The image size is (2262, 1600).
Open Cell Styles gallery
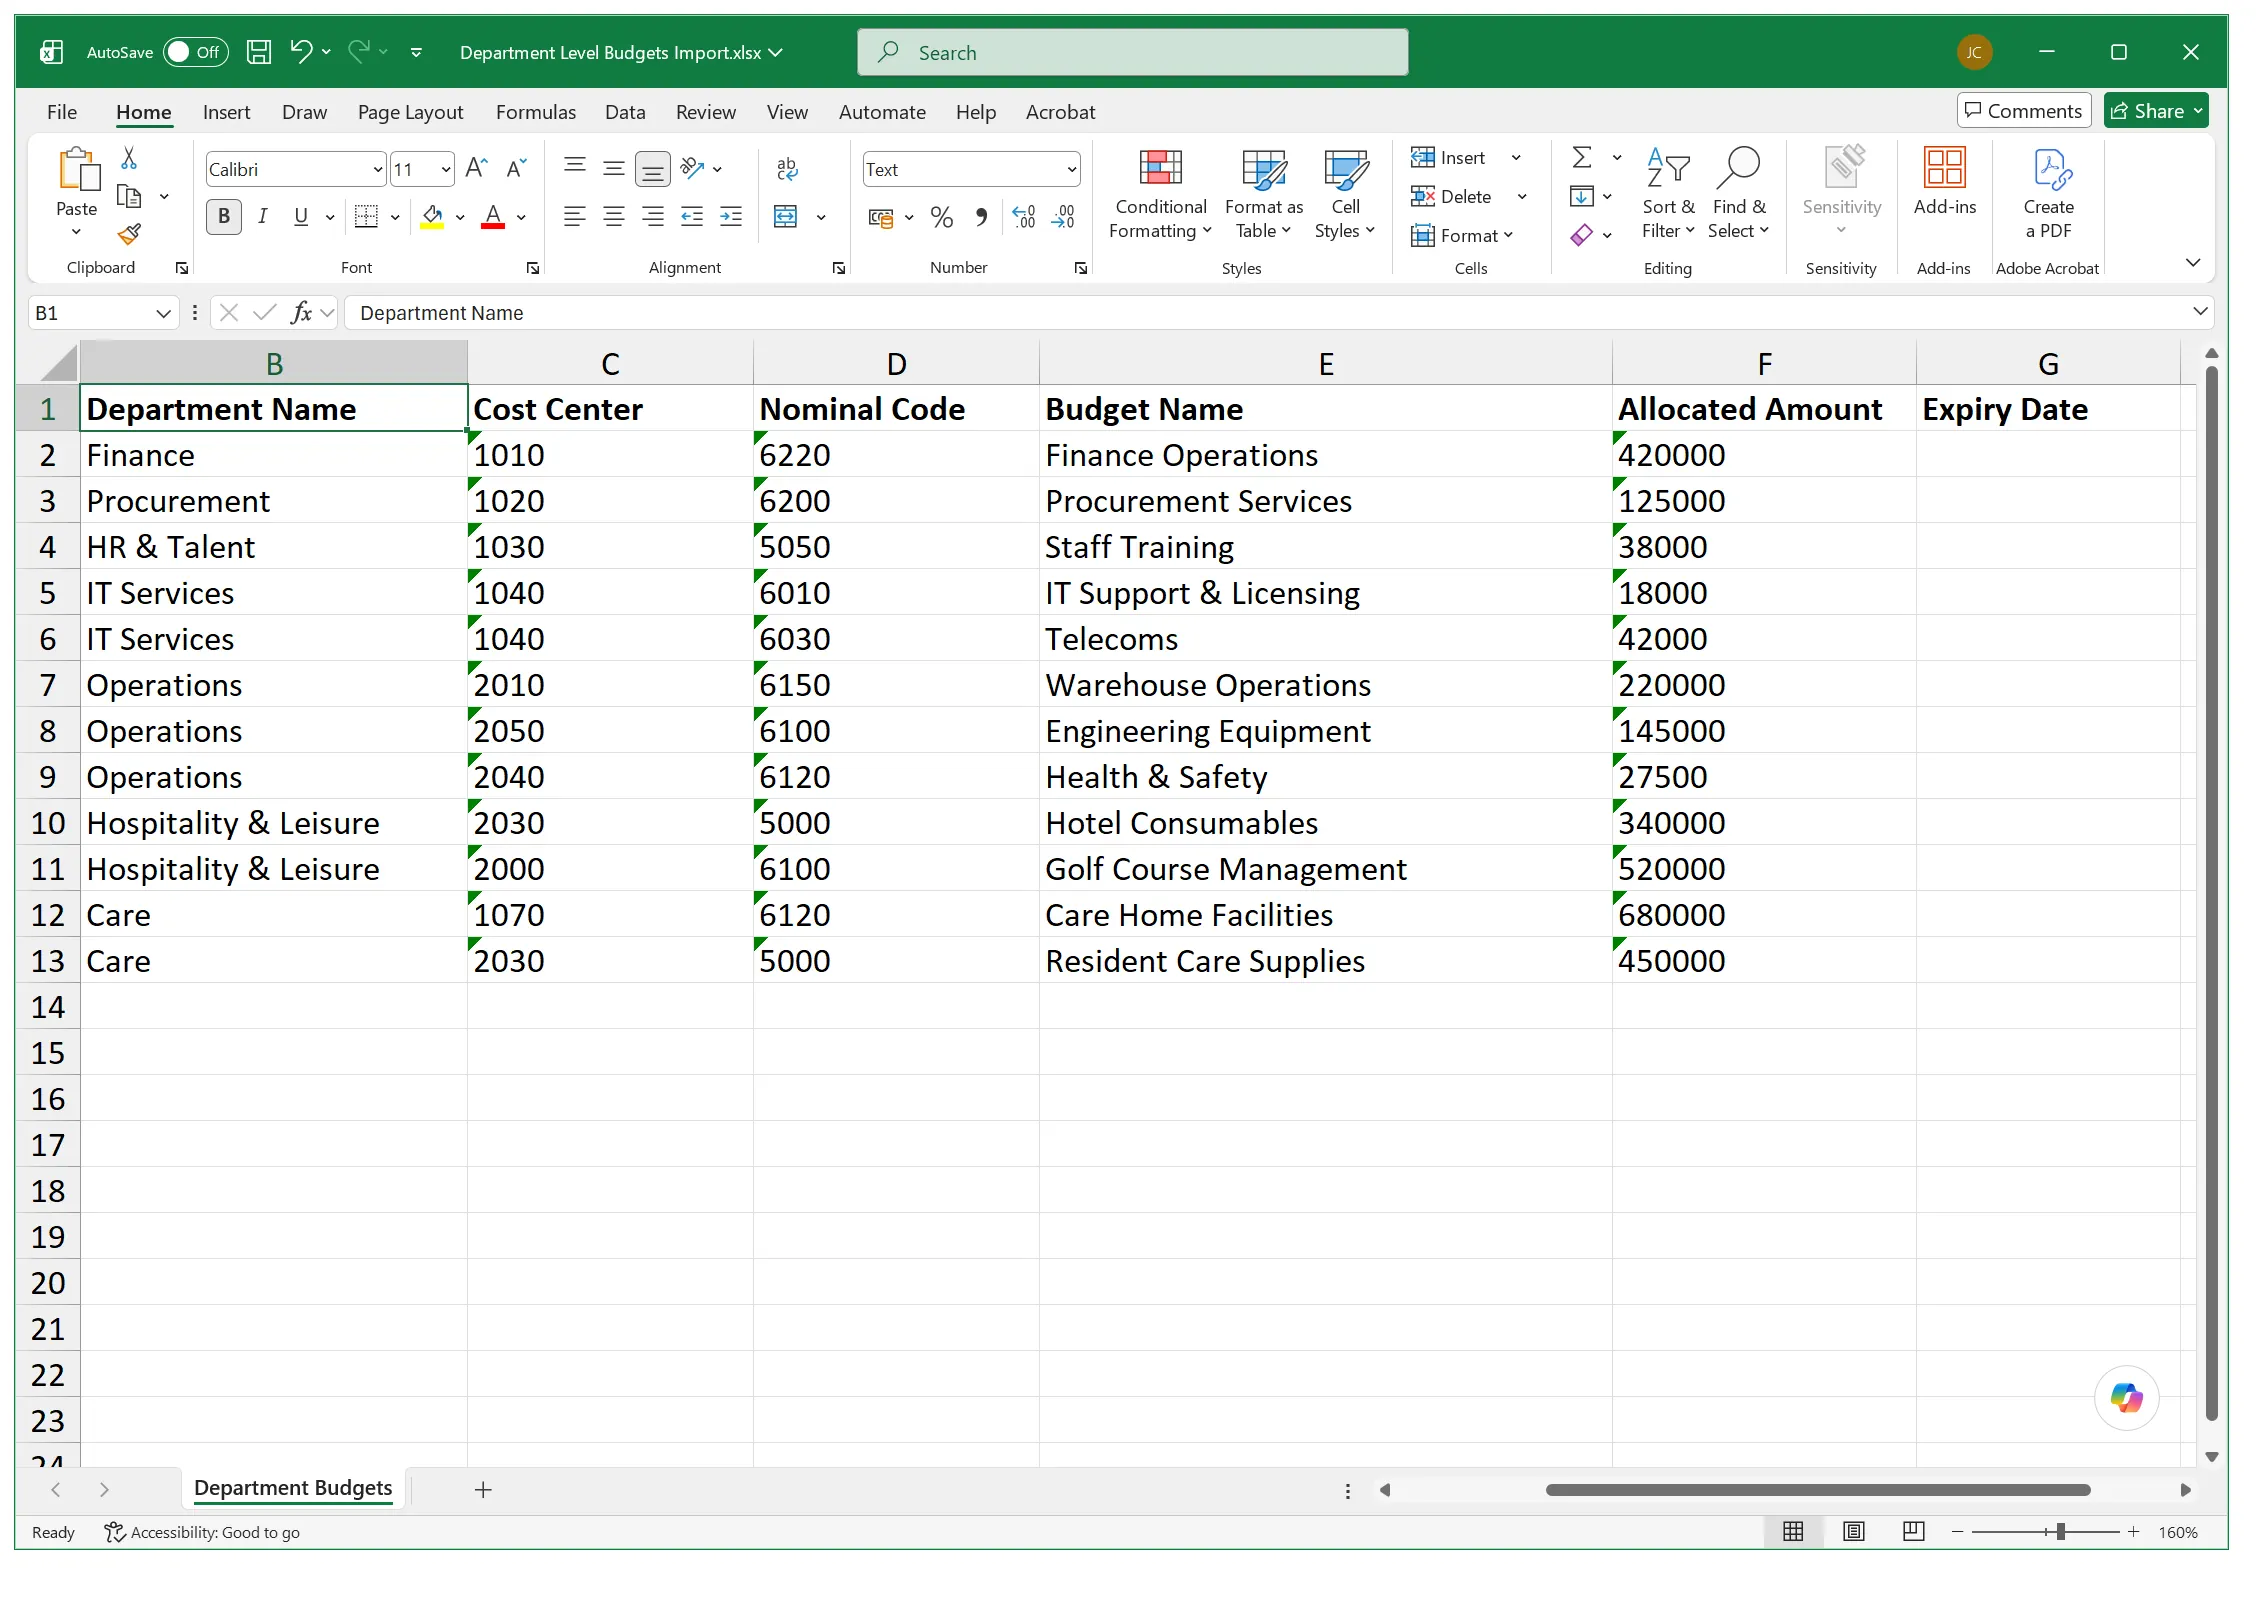click(1345, 195)
